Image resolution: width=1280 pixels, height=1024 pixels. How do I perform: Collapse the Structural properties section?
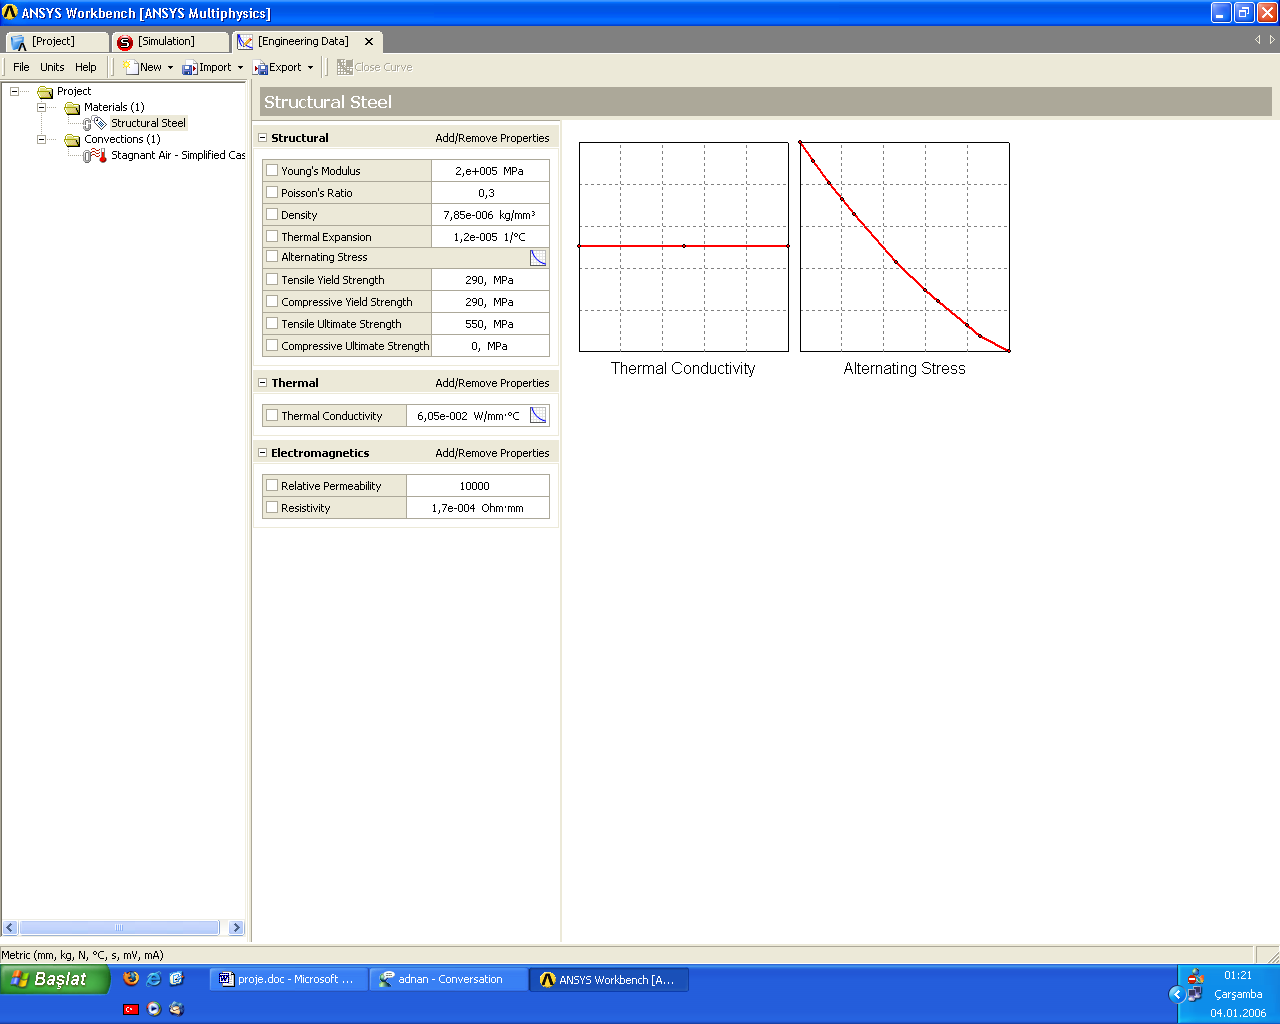point(263,138)
